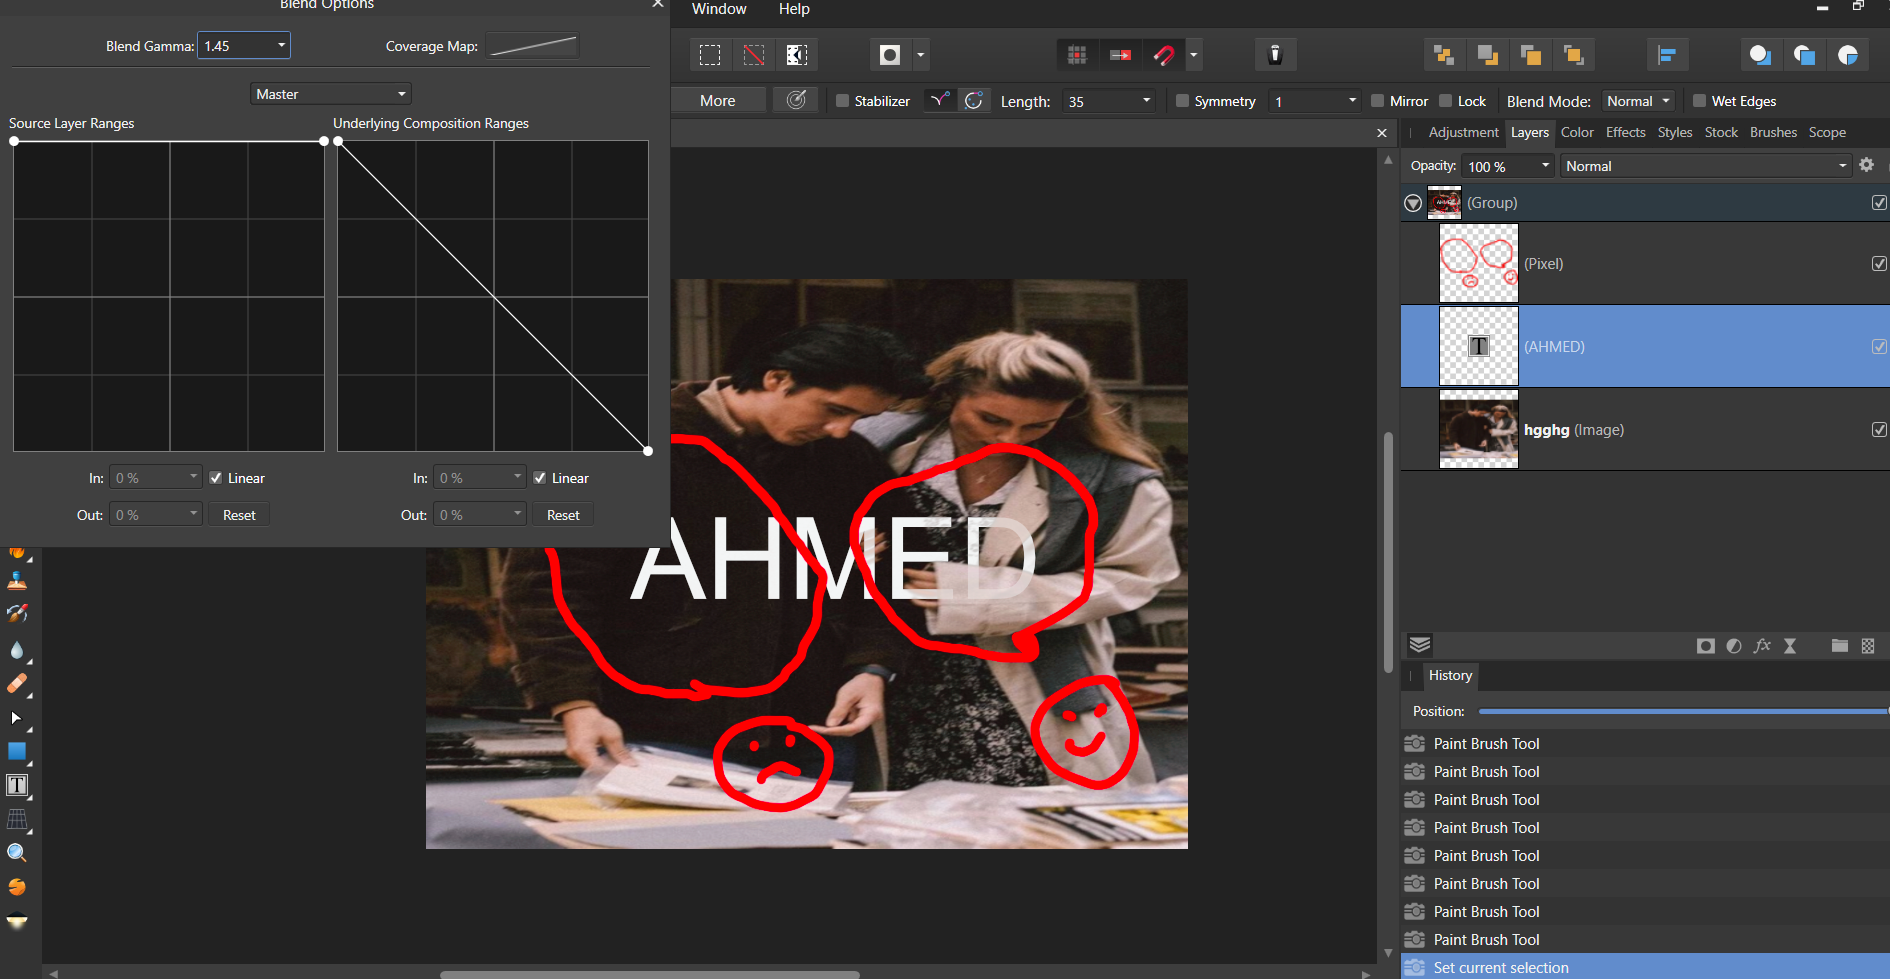Select the Healing Brush bandage tool
Viewport: 1890px width, 979px height.
click(x=17, y=684)
